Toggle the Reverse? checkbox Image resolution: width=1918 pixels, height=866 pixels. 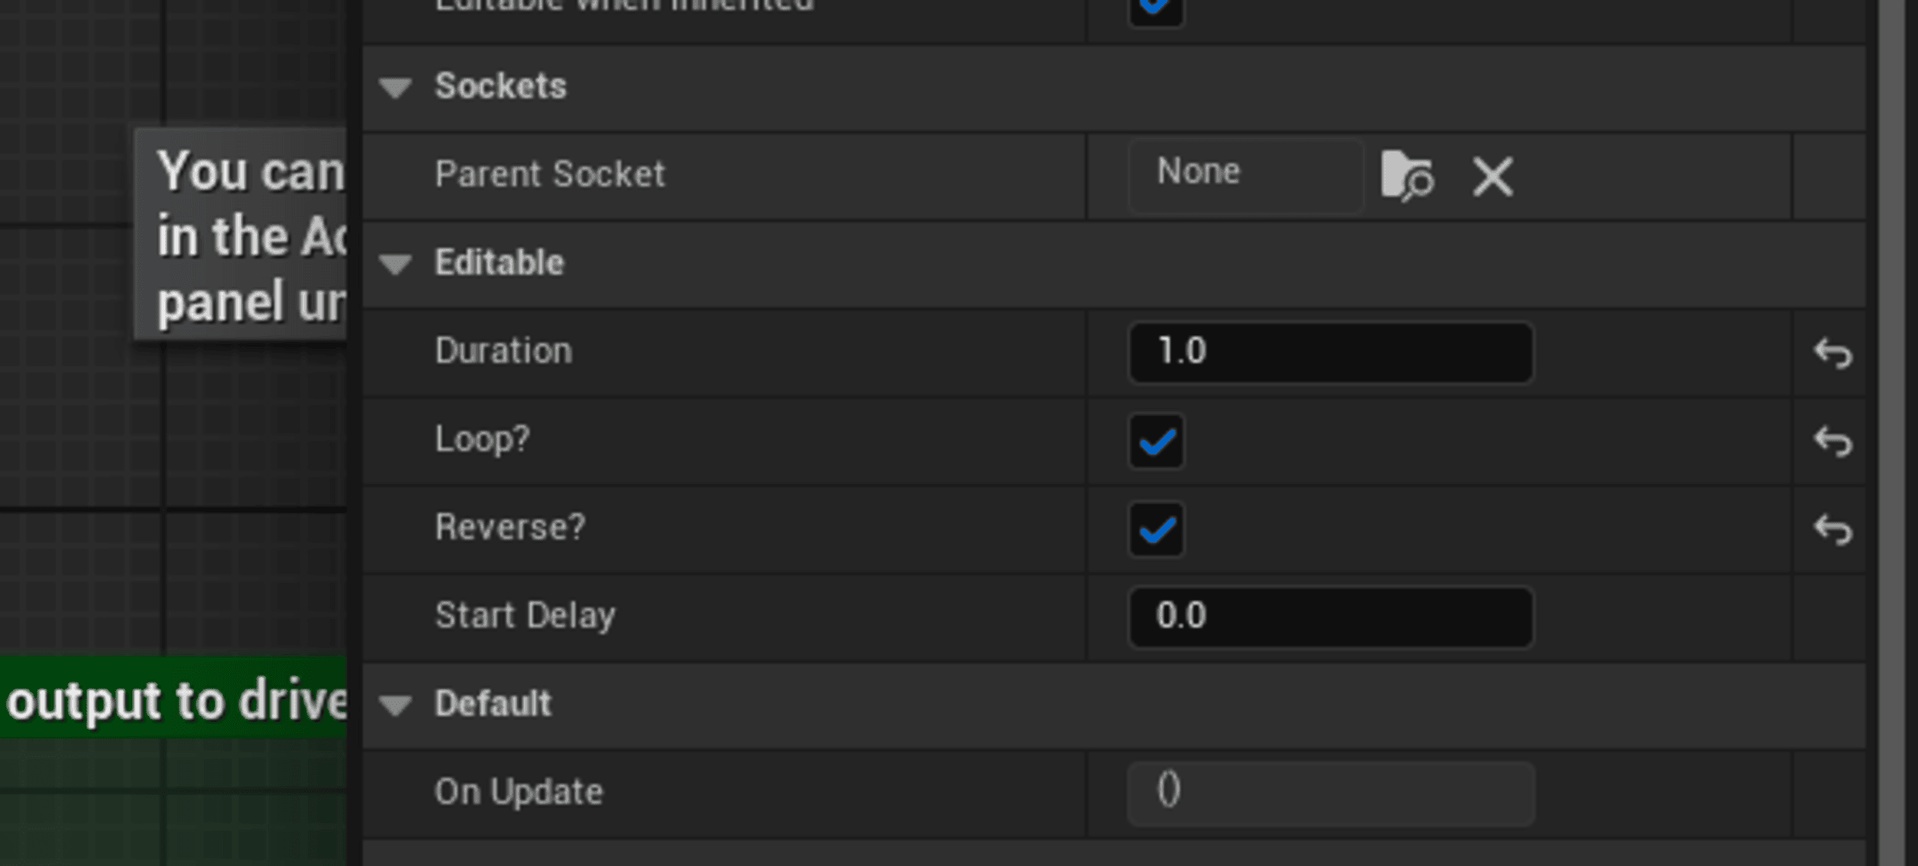click(x=1156, y=529)
